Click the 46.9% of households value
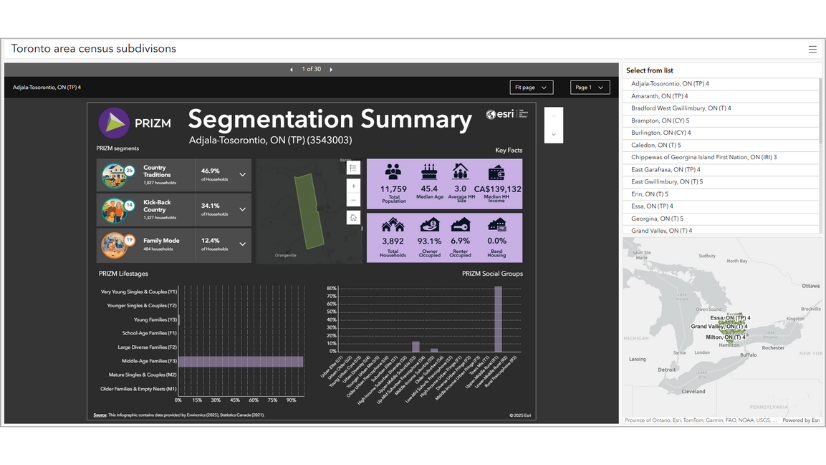This screenshot has height=465, width=826. [210, 171]
